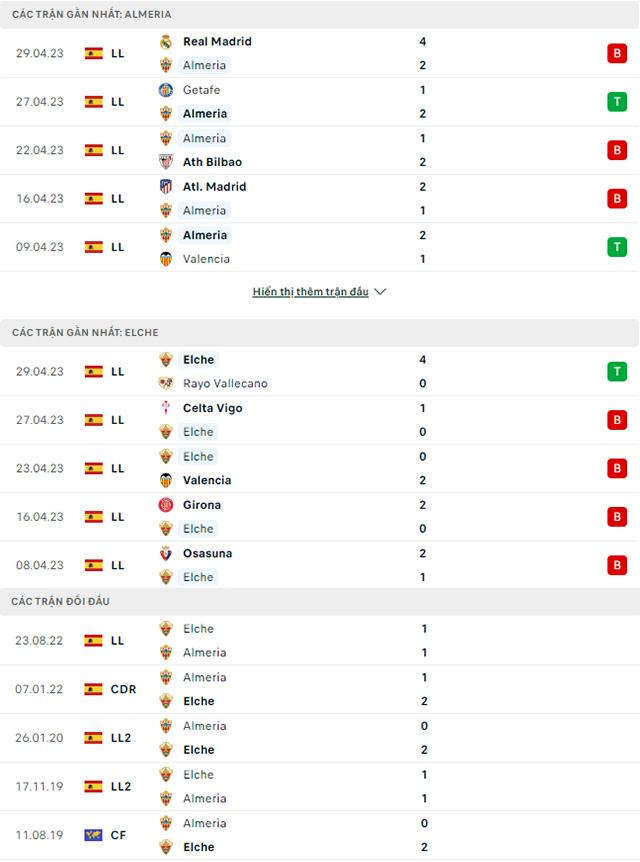Click the green T badge for Getafe match
This screenshot has height=862, width=640.
[x=617, y=102]
